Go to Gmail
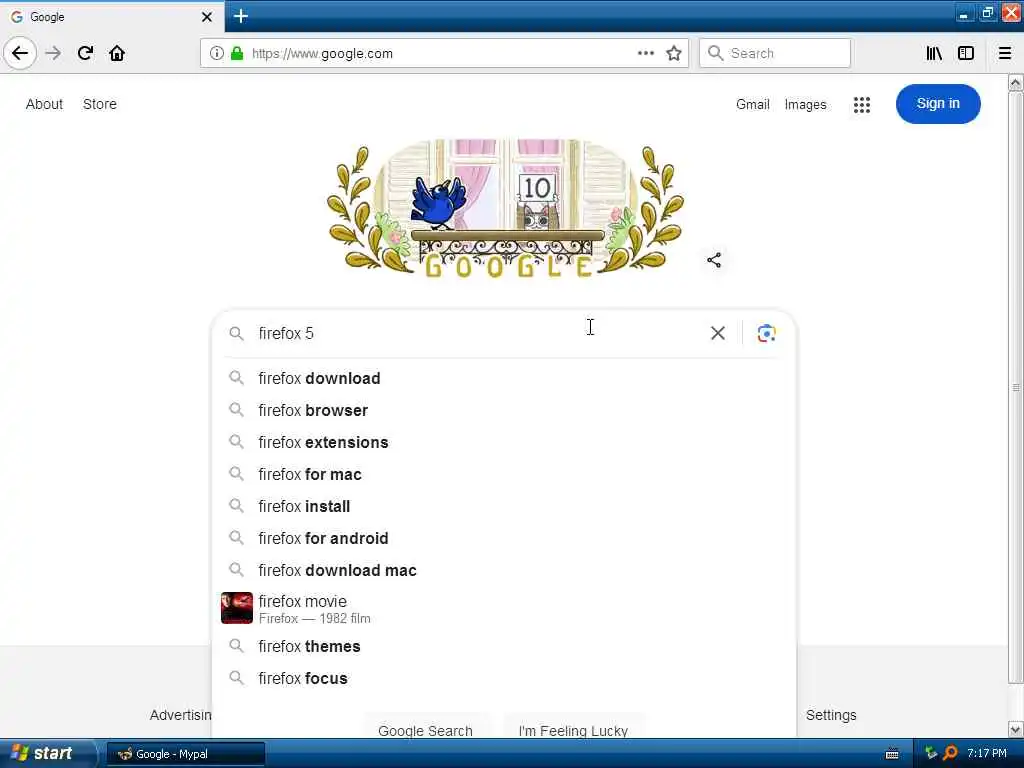 752,104
